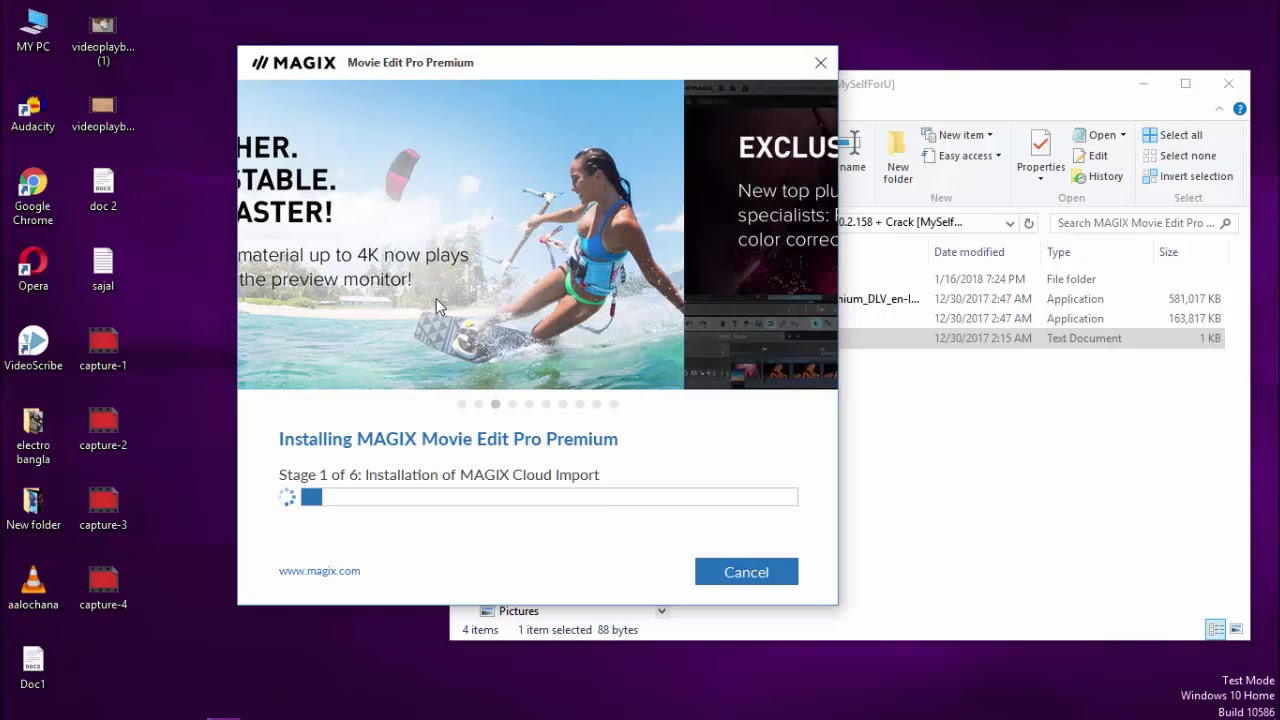
Task: Collapse the Explorer ribbon with the chevron
Action: (1219, 109)
